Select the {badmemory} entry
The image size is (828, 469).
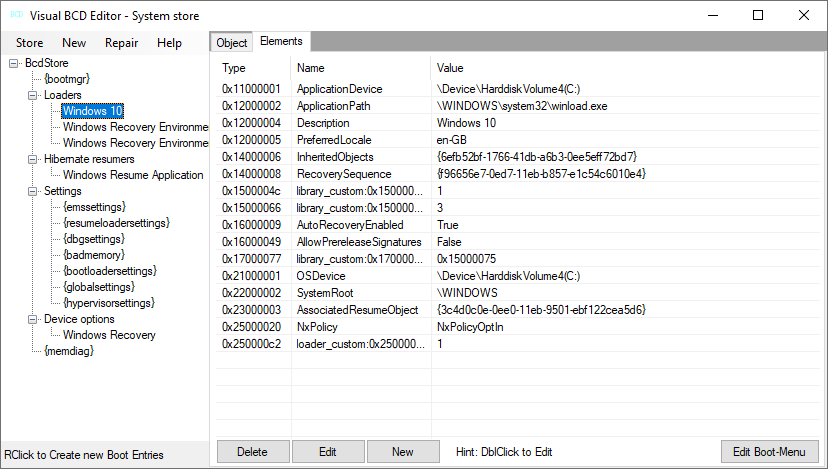click(94, 255)
